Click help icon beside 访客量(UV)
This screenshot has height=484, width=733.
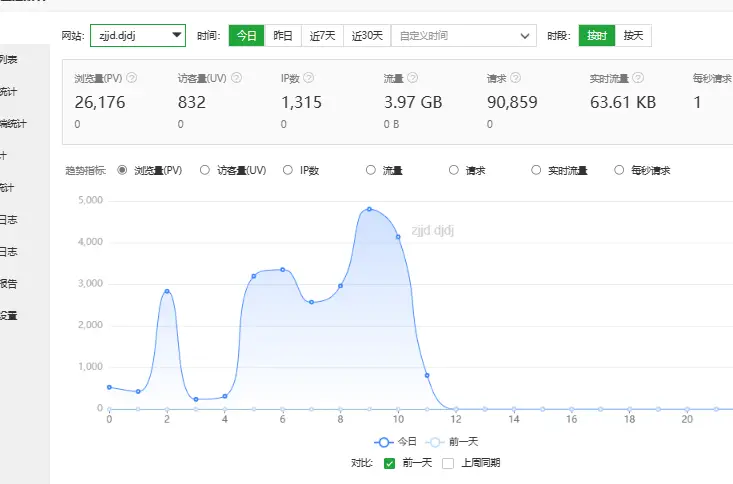pos(235,77)
